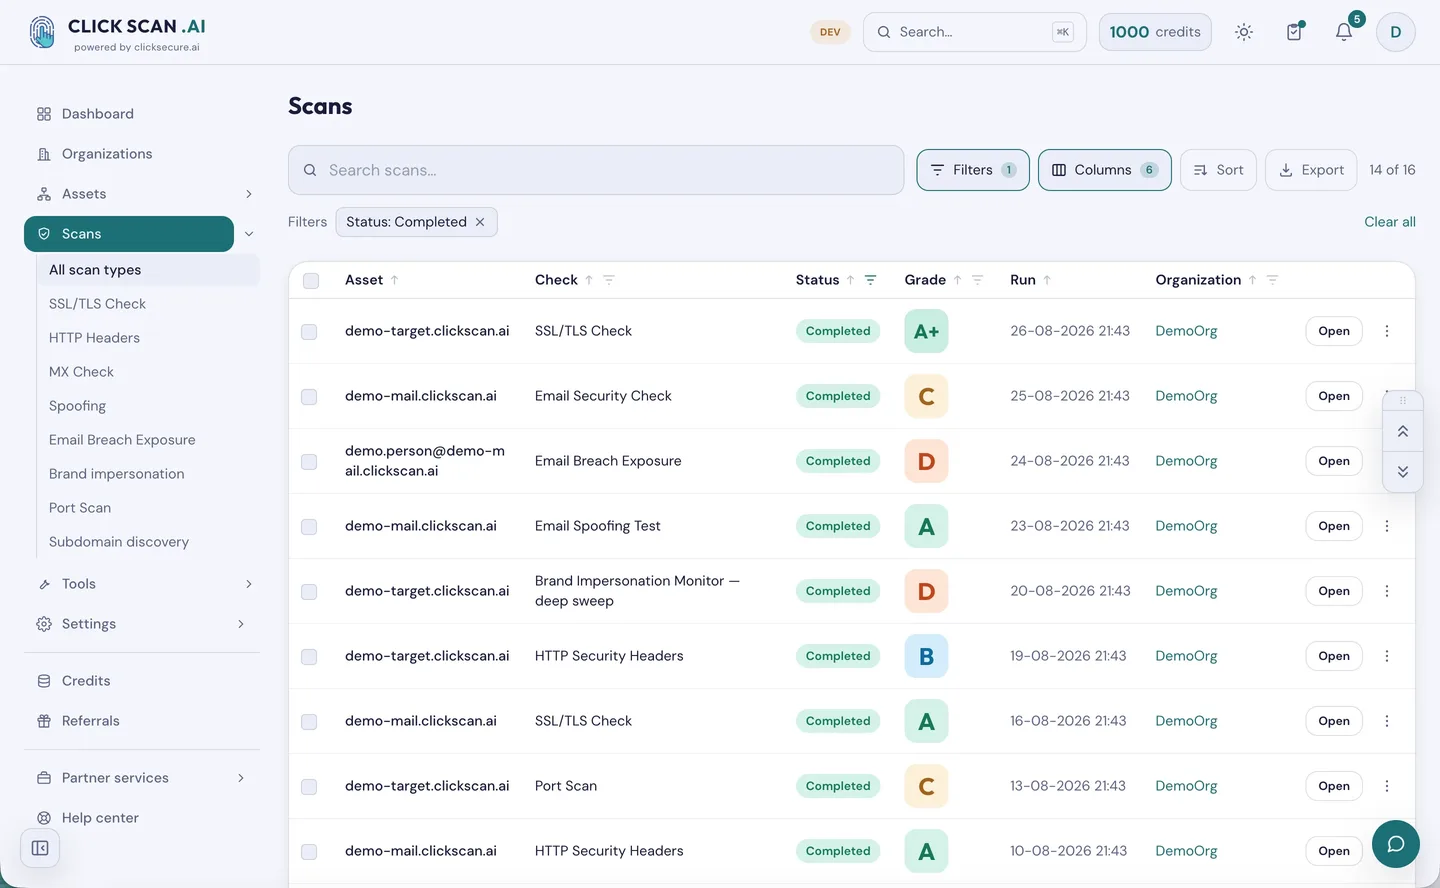Export the scans list
This screenshot has height=888, width=1440.
coord(1311,170)
